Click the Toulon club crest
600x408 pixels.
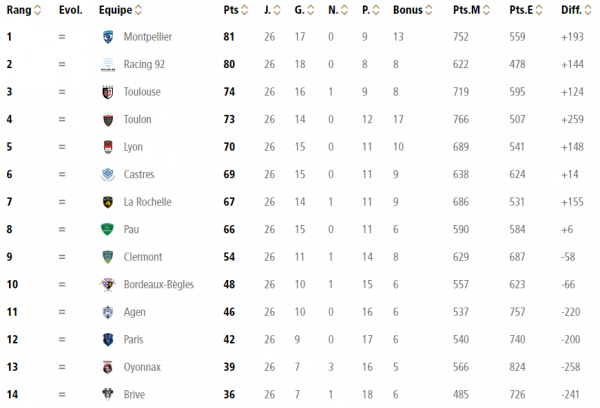108,120
